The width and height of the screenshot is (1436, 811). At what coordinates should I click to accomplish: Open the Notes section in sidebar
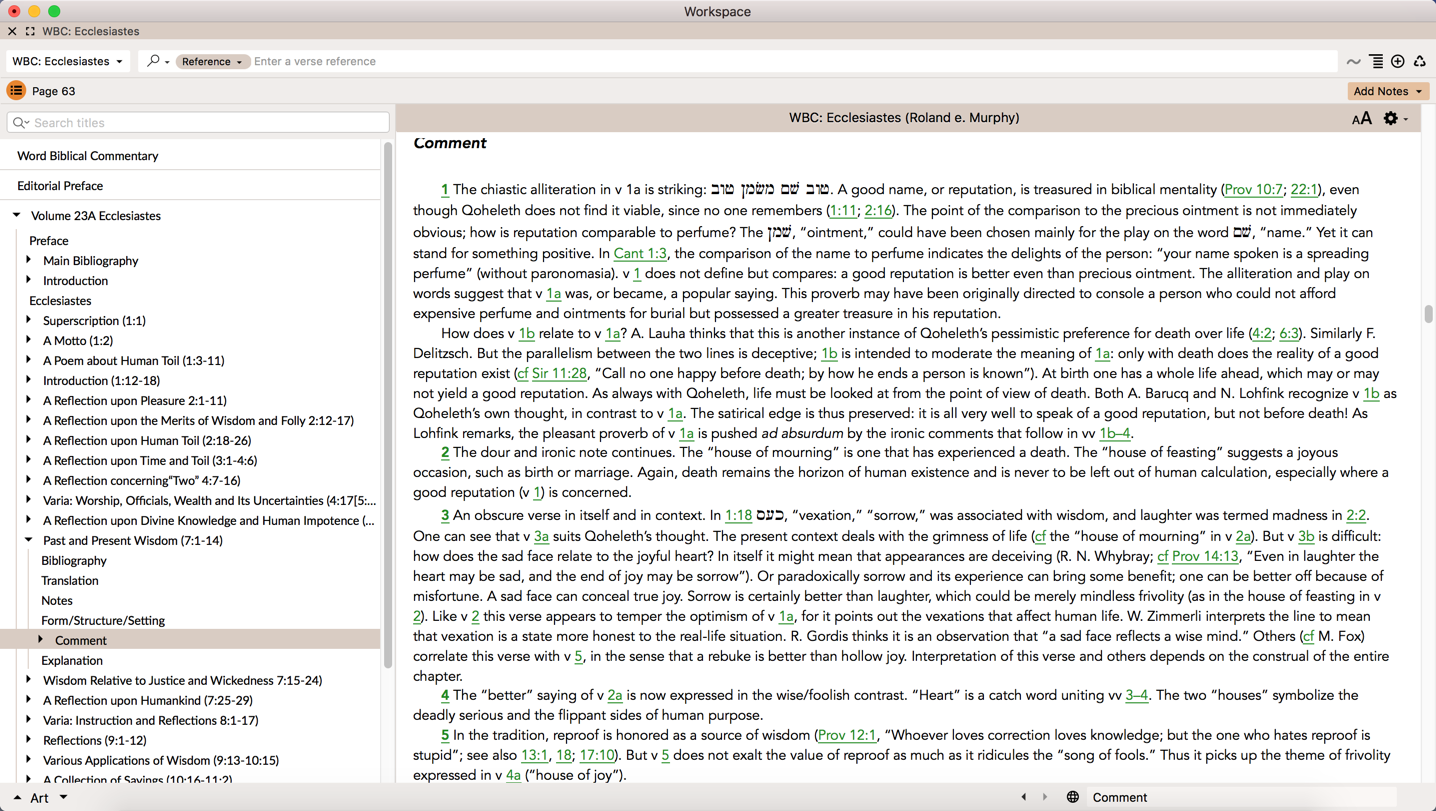pos(57,601)
